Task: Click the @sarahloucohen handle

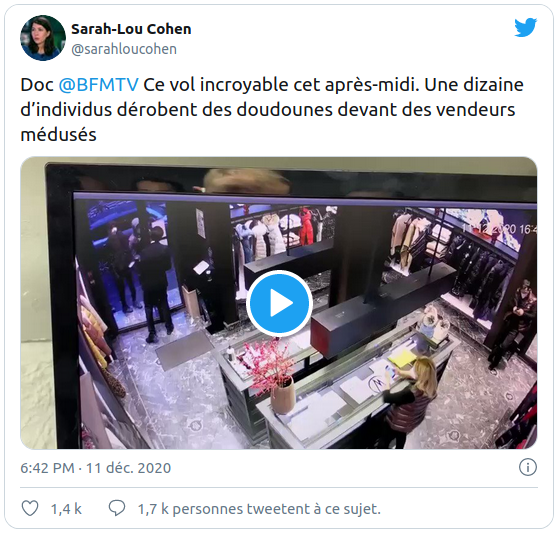Action: pyautogui.click(x=124, y=49)
